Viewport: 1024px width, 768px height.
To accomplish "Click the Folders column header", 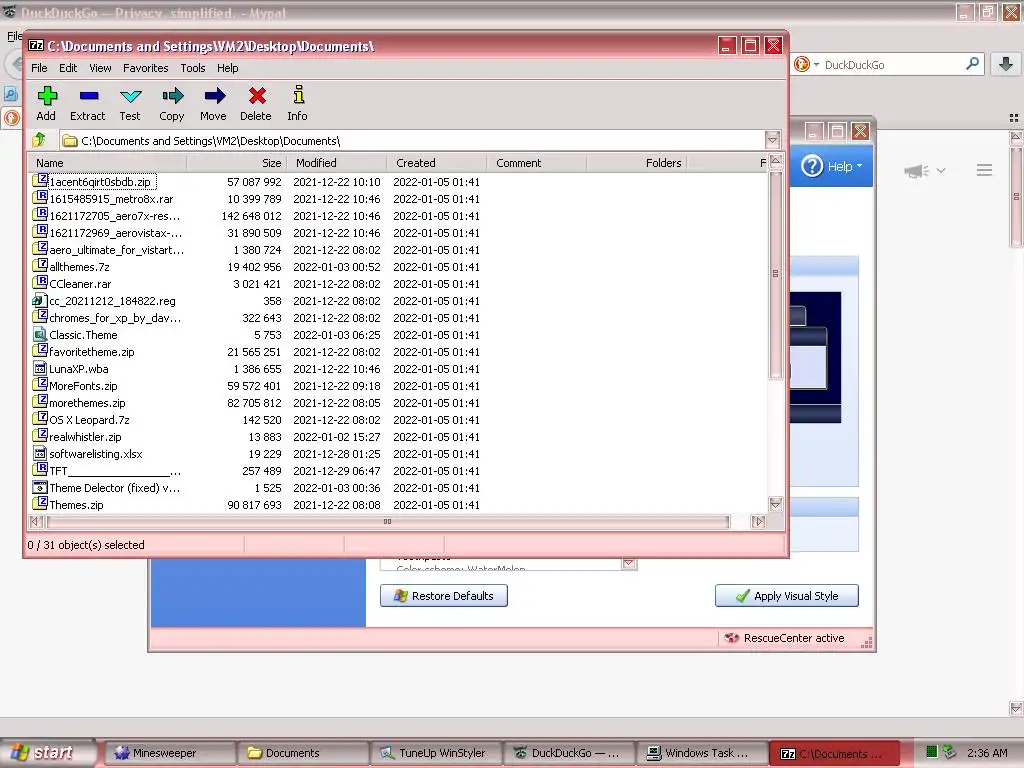I will (x=637, y=163).
